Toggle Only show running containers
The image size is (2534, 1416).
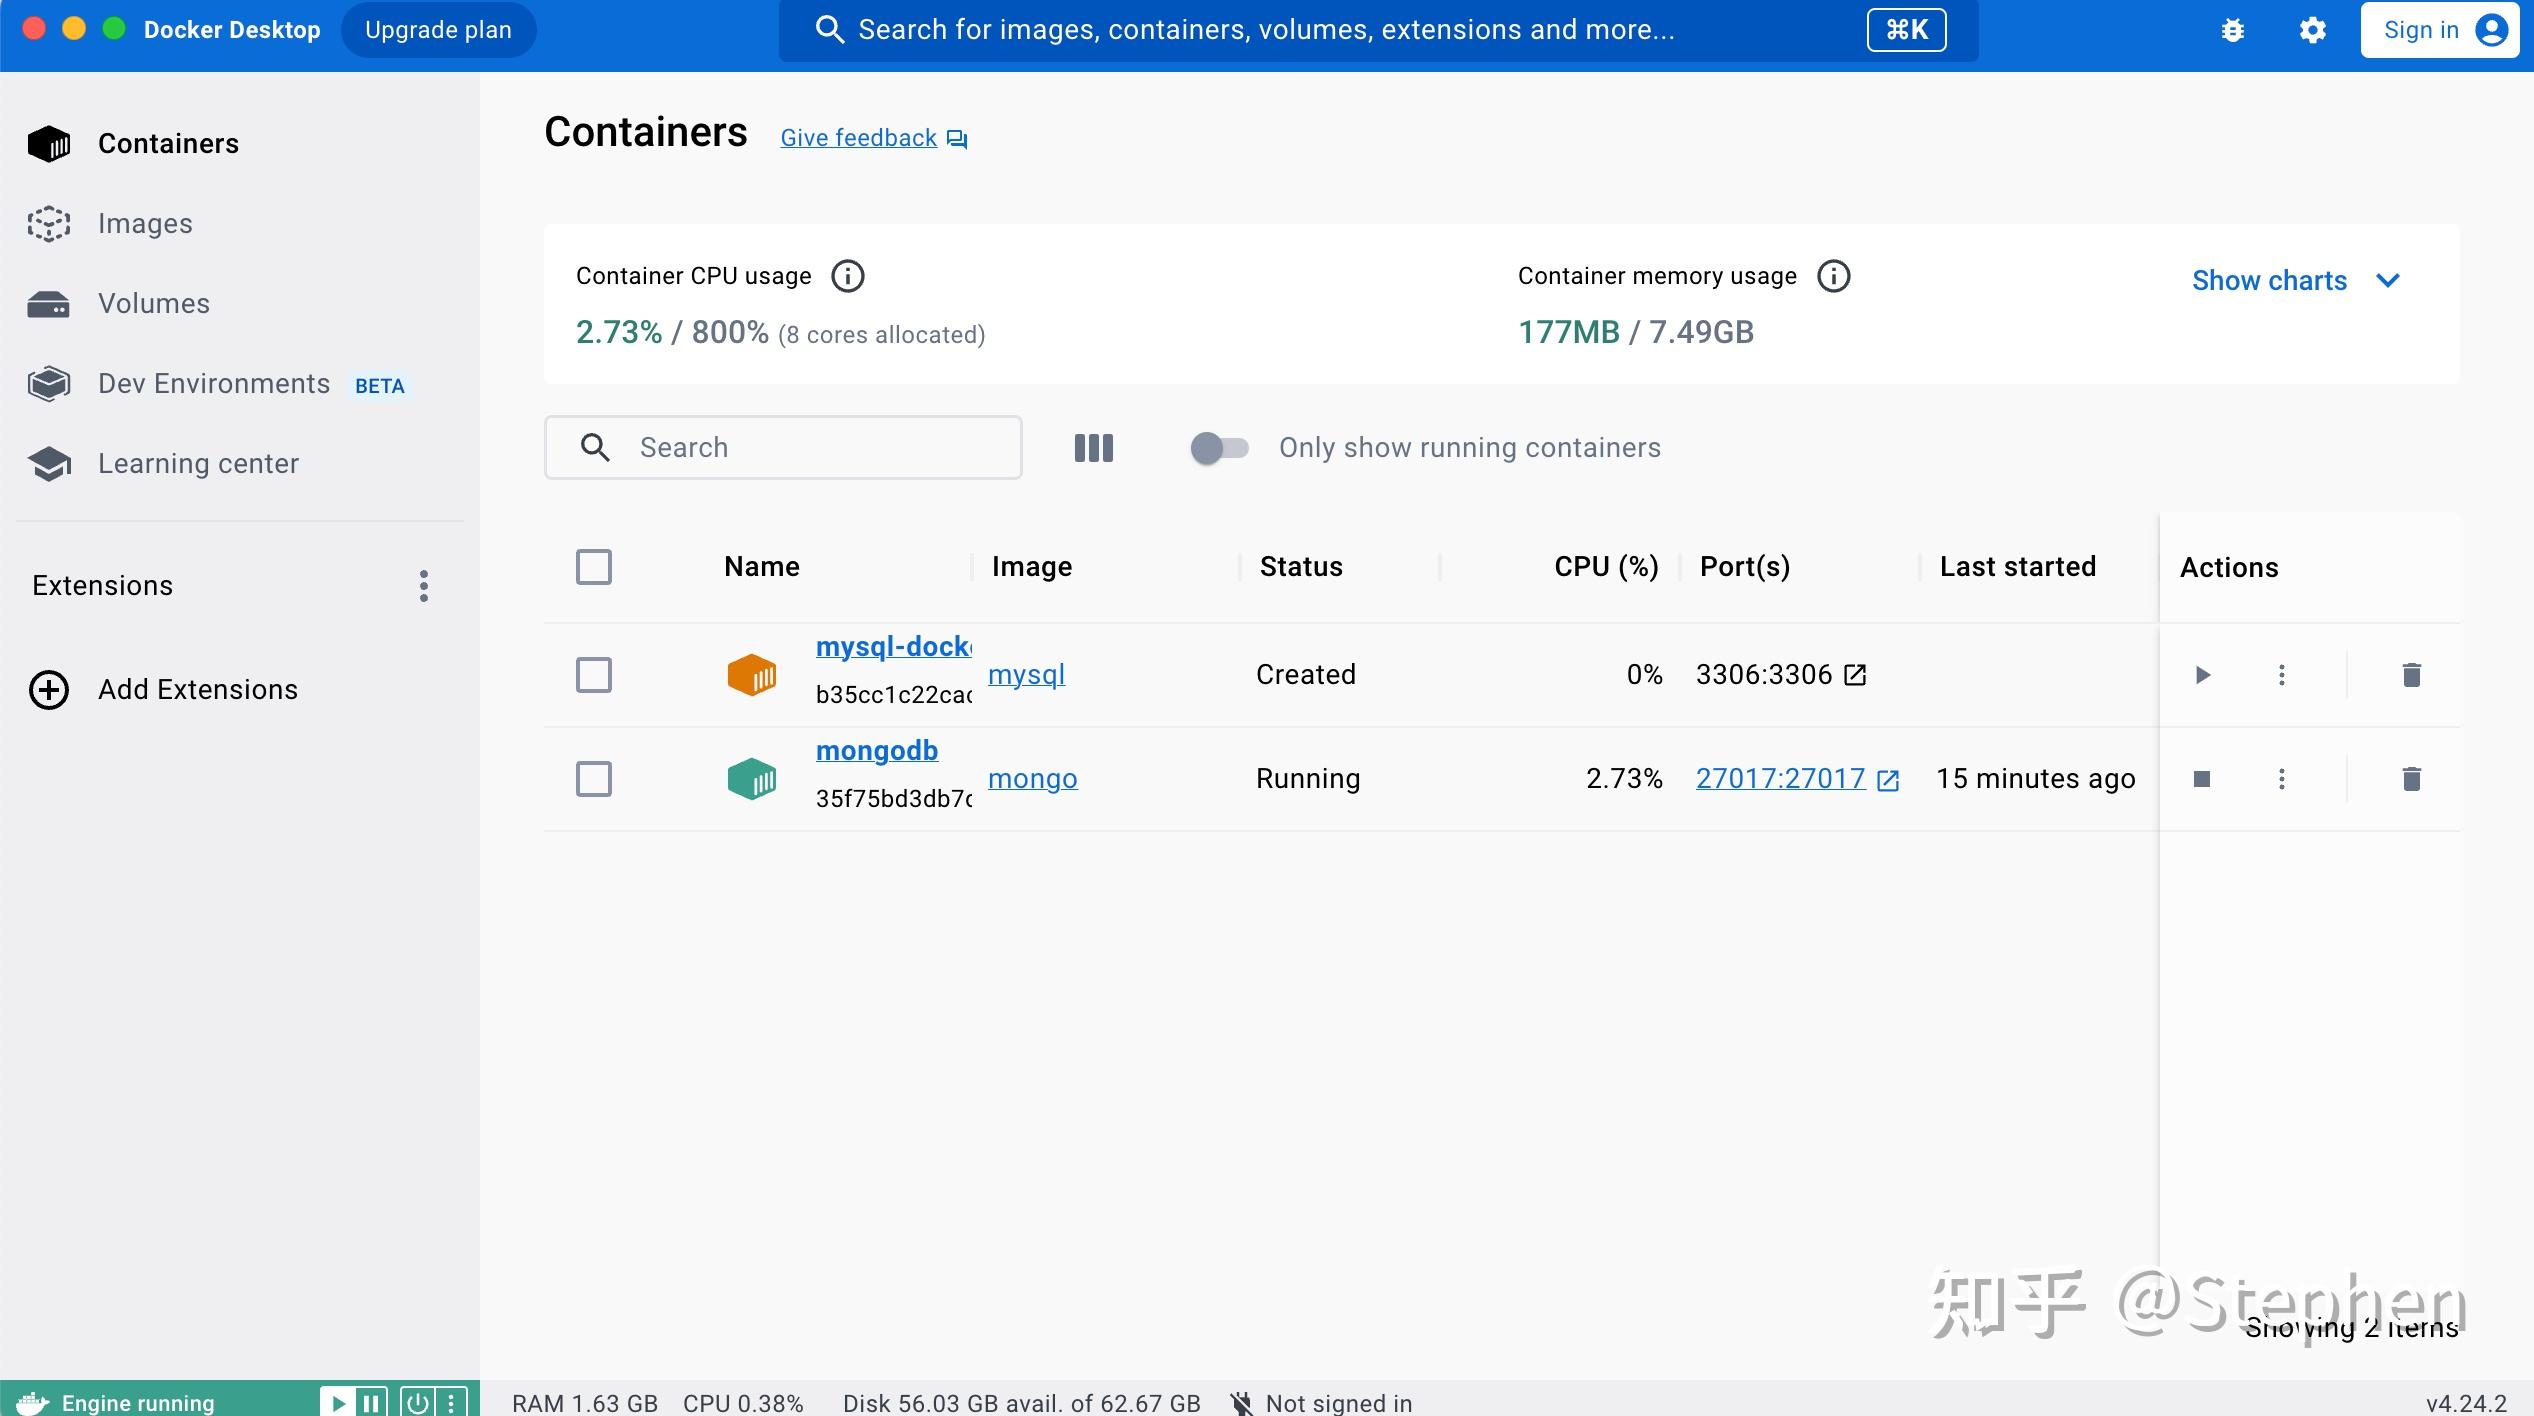[x=1219, y=447]
